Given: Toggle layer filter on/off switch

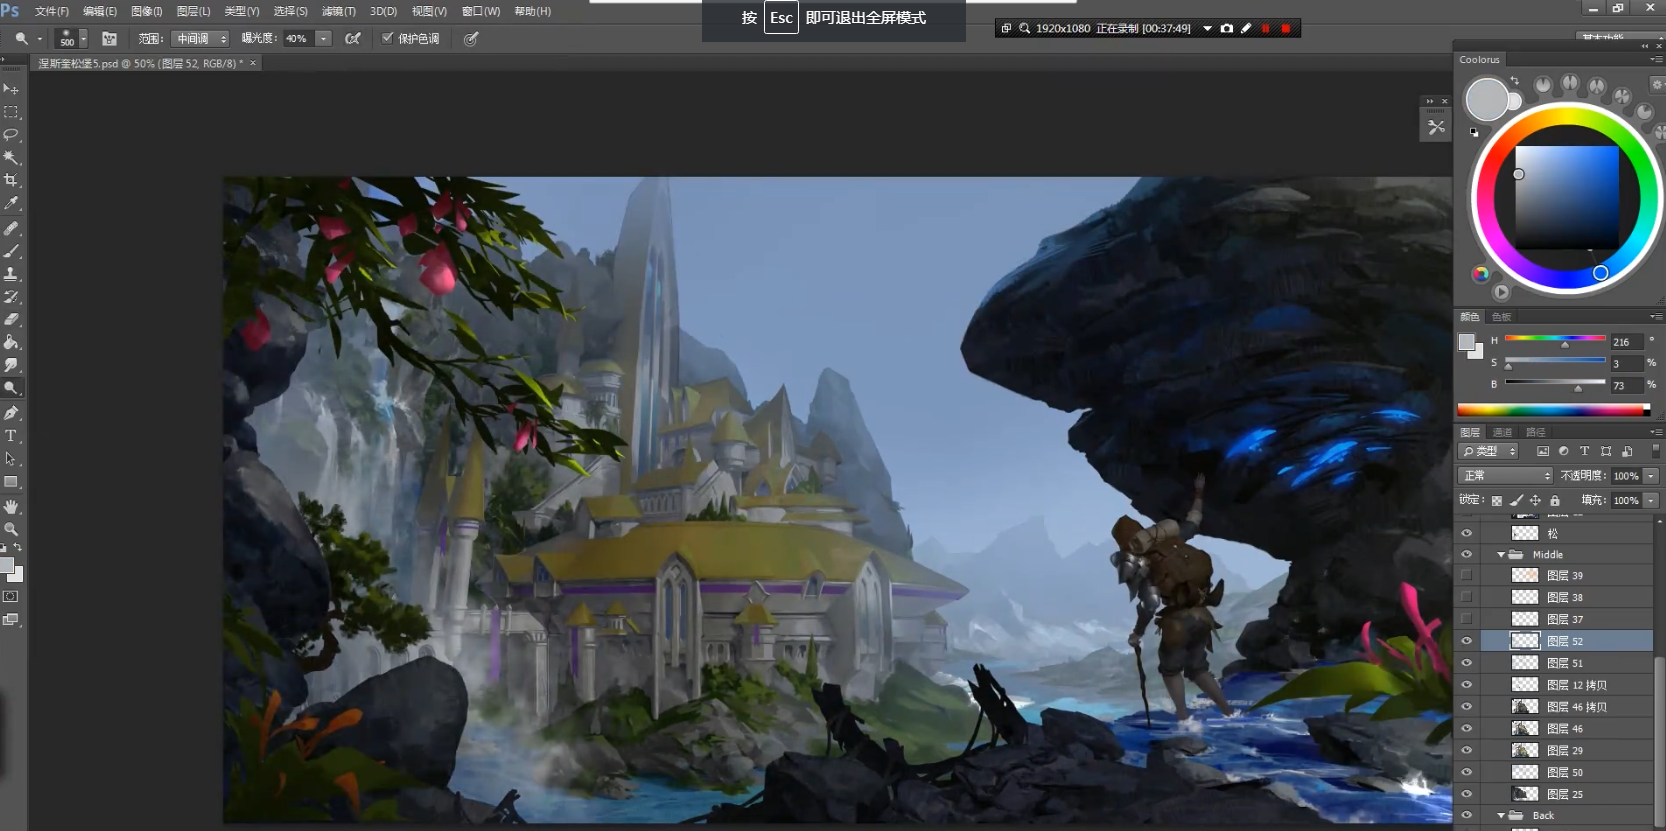Looking at the screenshot, I should (x=1656, y=452).
